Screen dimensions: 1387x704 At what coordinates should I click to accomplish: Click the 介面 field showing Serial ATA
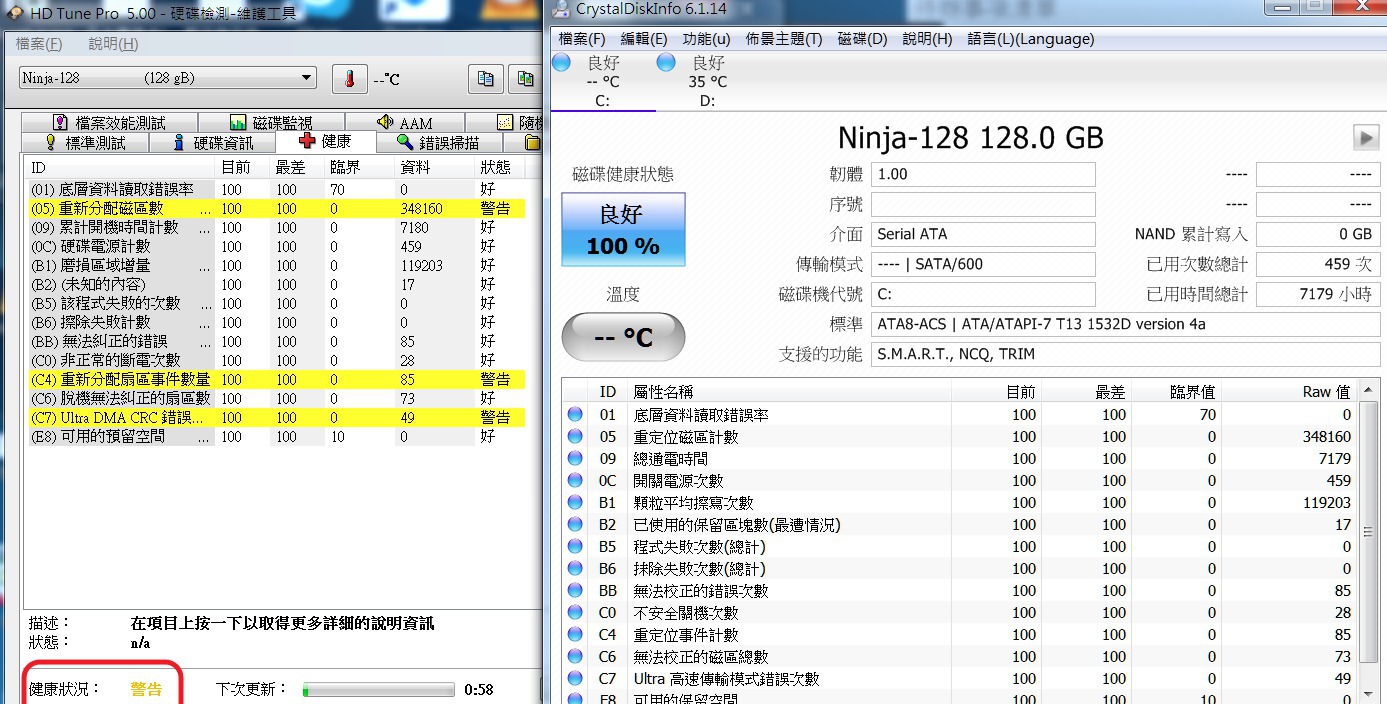[983, 234]
